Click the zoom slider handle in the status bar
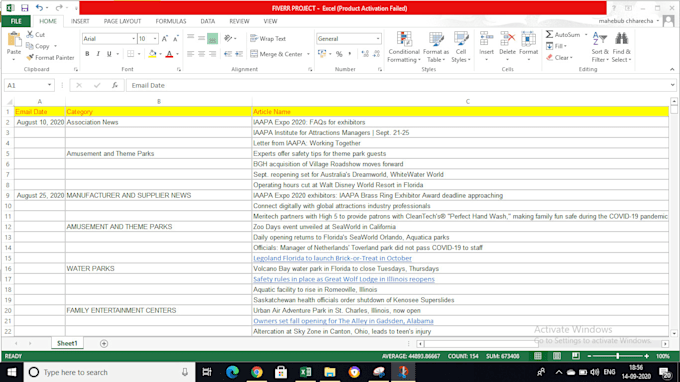The width and height of the screenshot is (680, 382). coord(618,356)
